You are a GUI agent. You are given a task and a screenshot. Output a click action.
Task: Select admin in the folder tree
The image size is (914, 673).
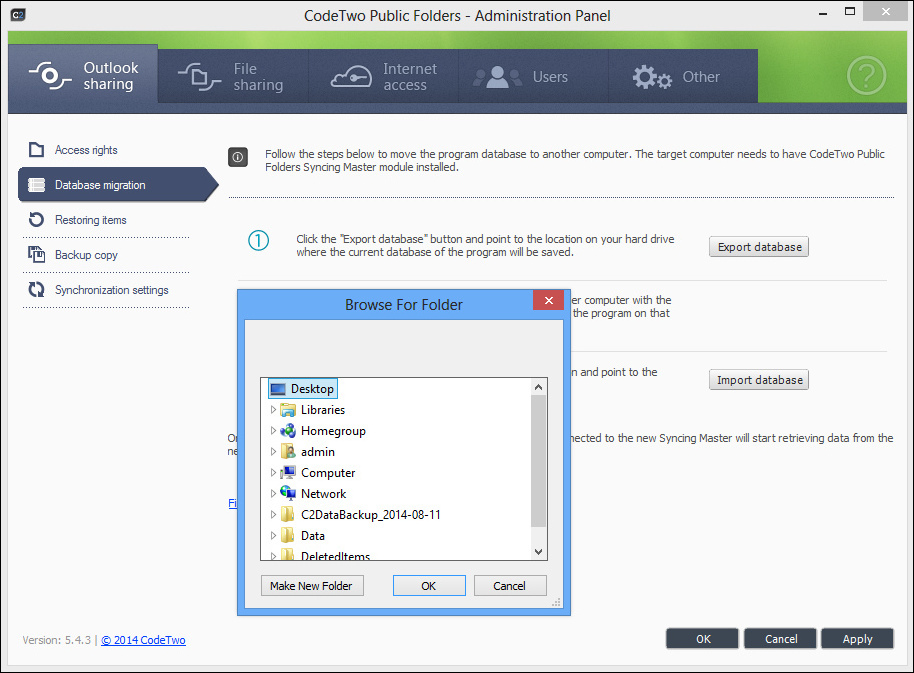click(318, 452)
